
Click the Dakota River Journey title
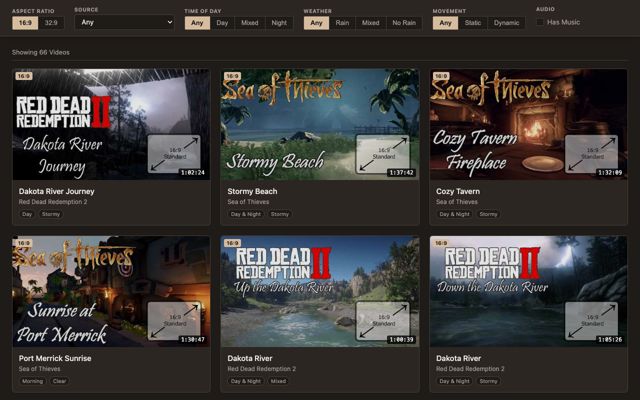point(56,191)
